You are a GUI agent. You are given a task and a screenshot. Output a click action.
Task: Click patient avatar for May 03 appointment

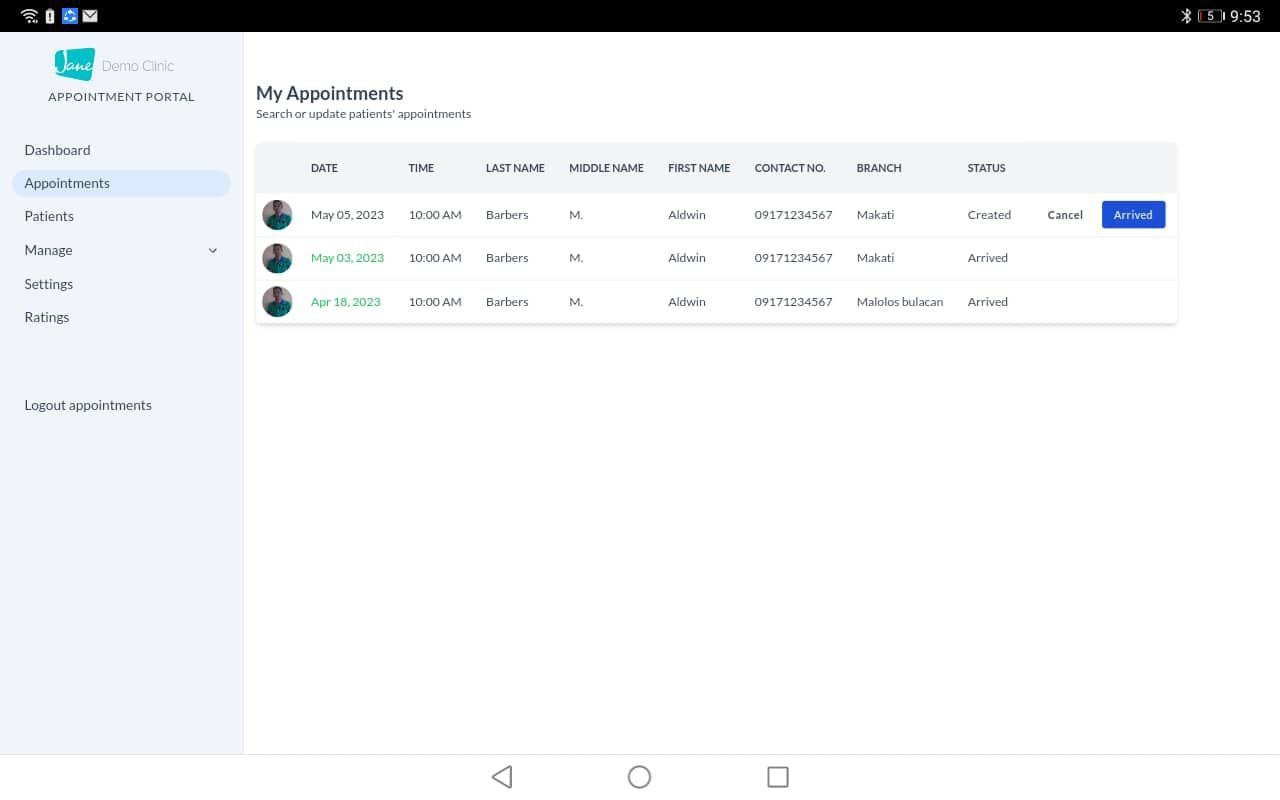(277, 258)
